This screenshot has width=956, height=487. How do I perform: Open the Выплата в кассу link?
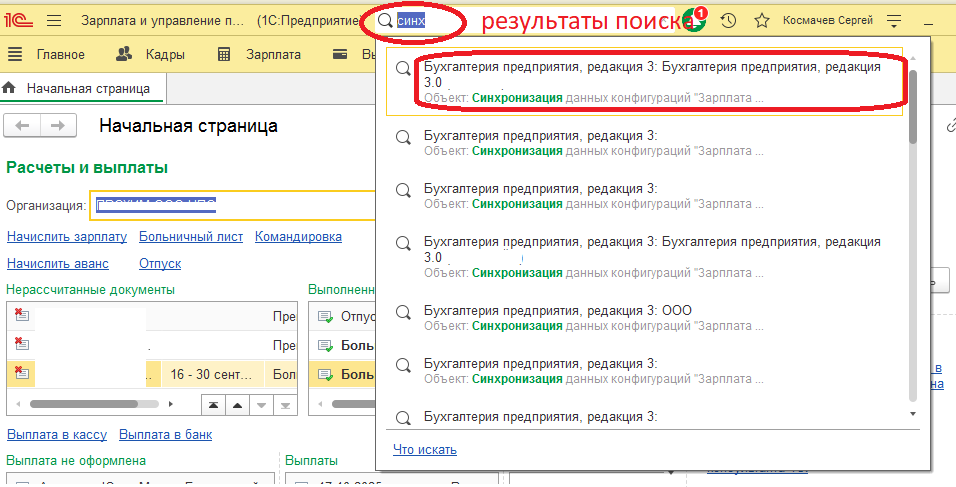point(57,435)
